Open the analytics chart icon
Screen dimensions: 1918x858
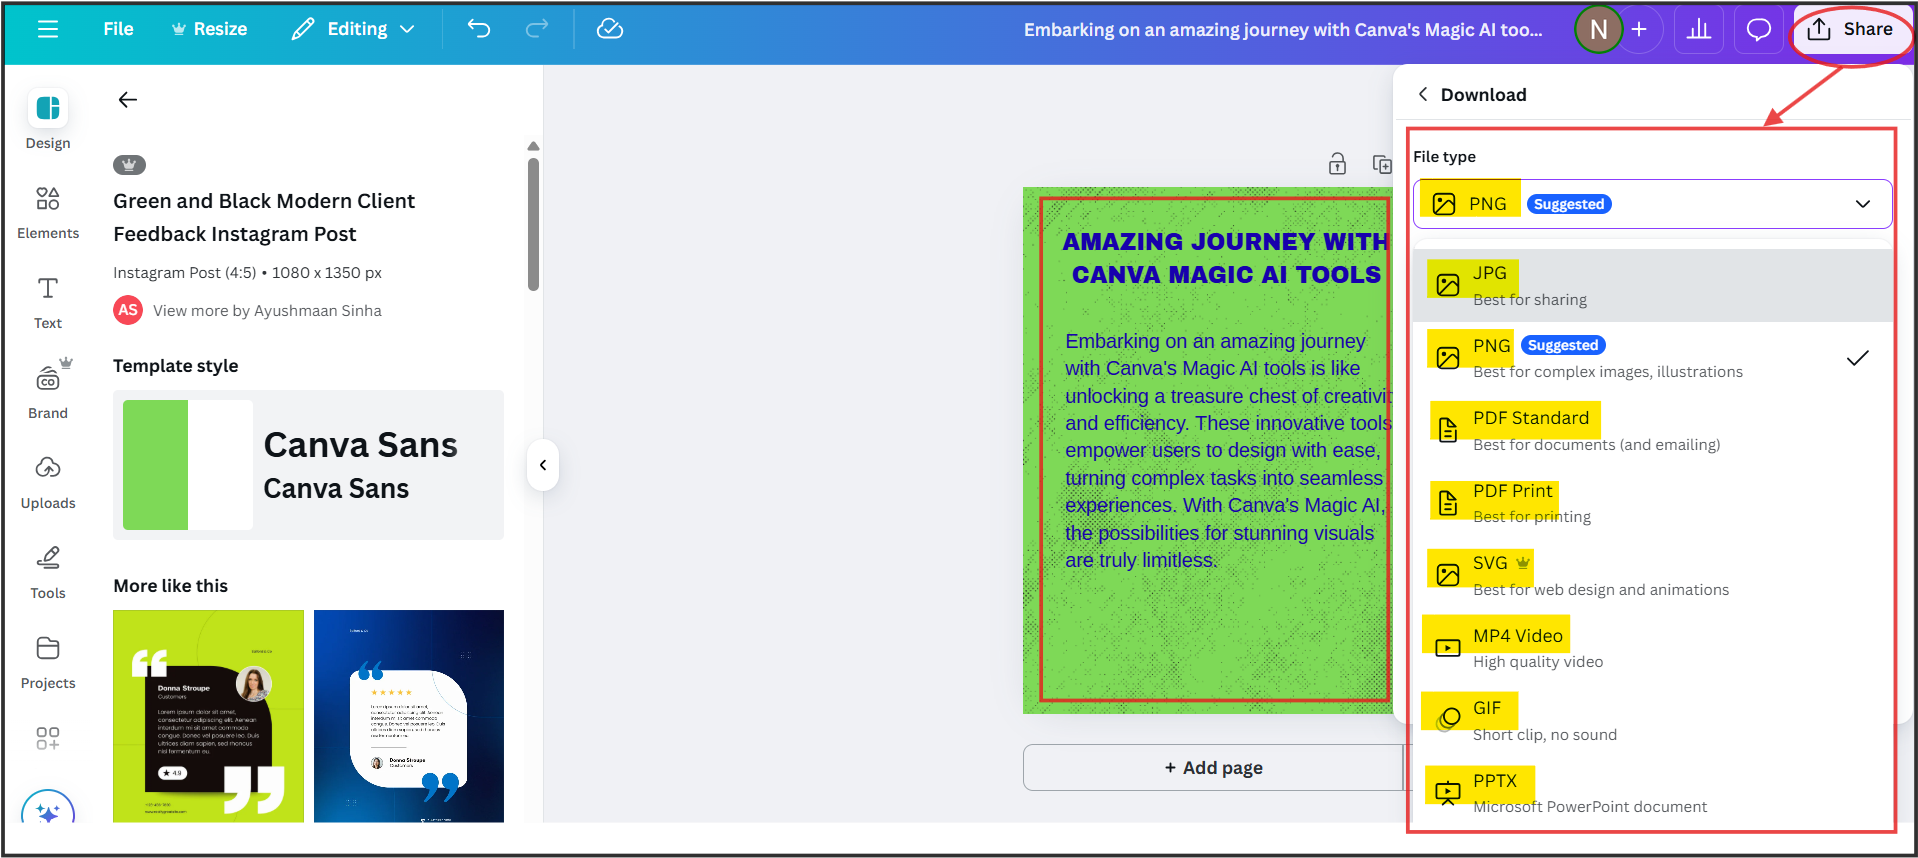(x=1699, y=30)
